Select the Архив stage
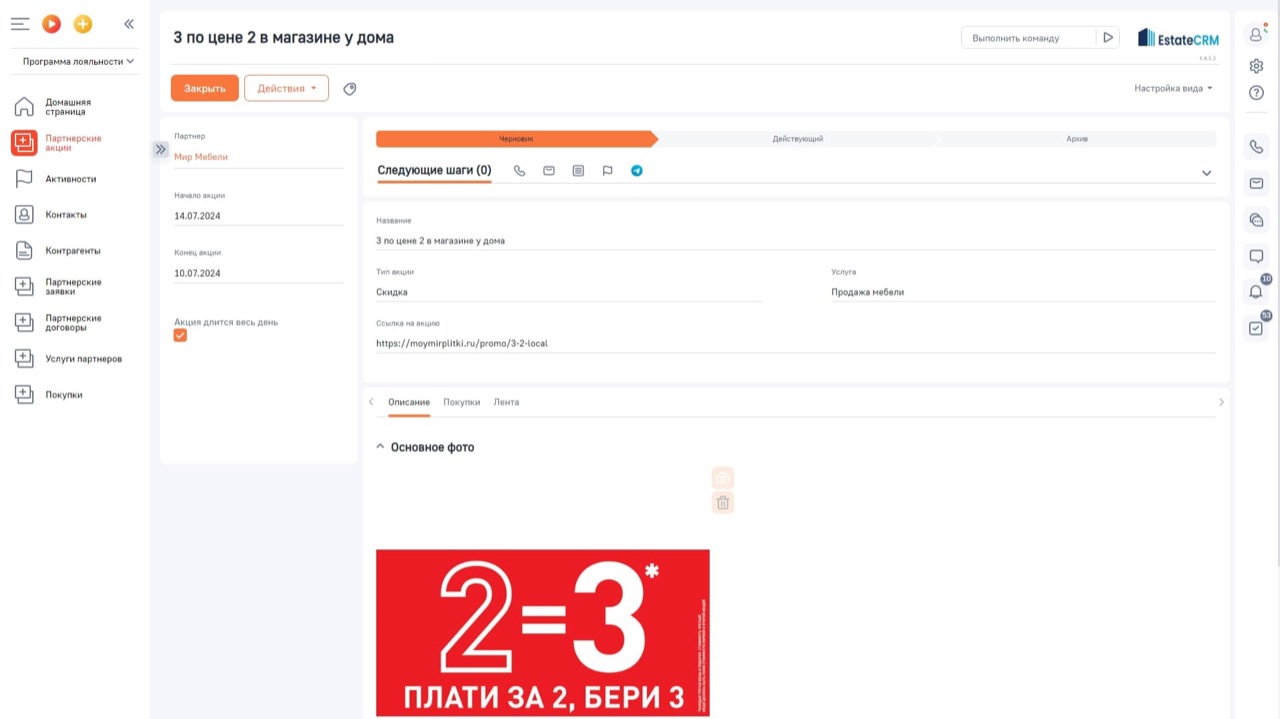Viewport: 1280px width, 719px height. point(1077,139)
